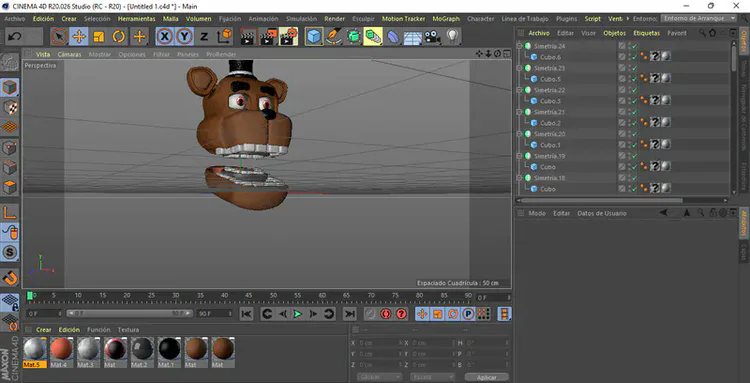Open Edición menu in Material Manager

click(x=69, y=330)
